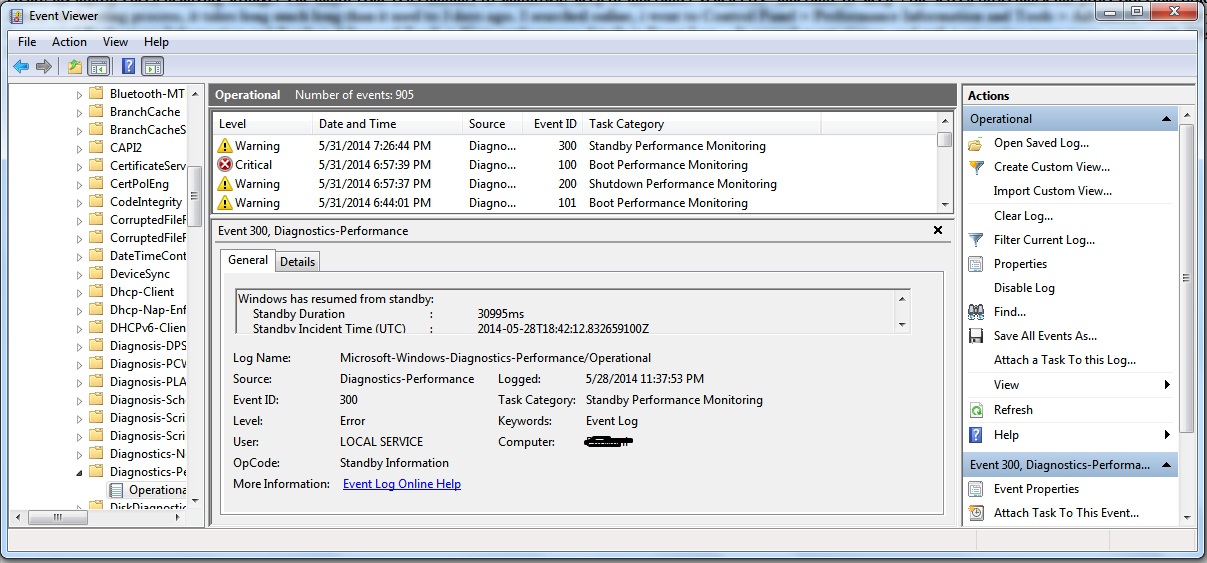Collapse the Diagnostics-Pe tree node
The width and height of the screenshot is (1207, 563).
pyautogui.click(x=80, y=472)
